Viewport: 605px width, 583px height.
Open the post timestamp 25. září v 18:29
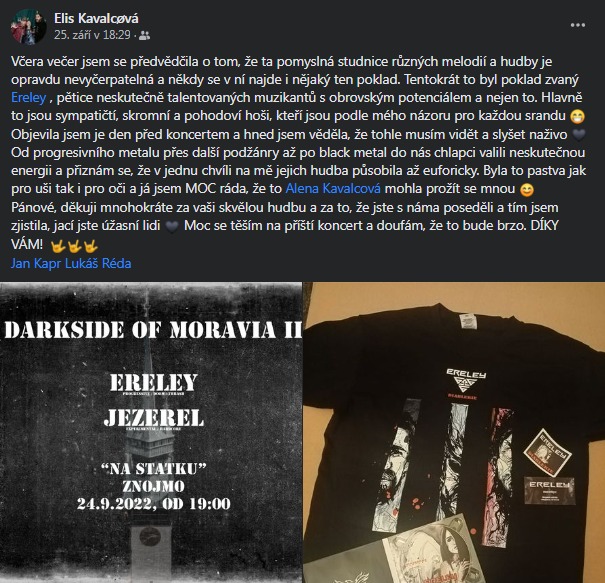point(92,35)
